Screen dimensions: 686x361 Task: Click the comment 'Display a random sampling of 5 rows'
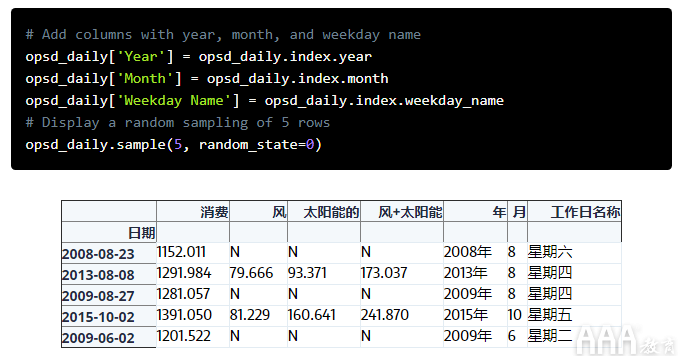click(x=178, y=123)
